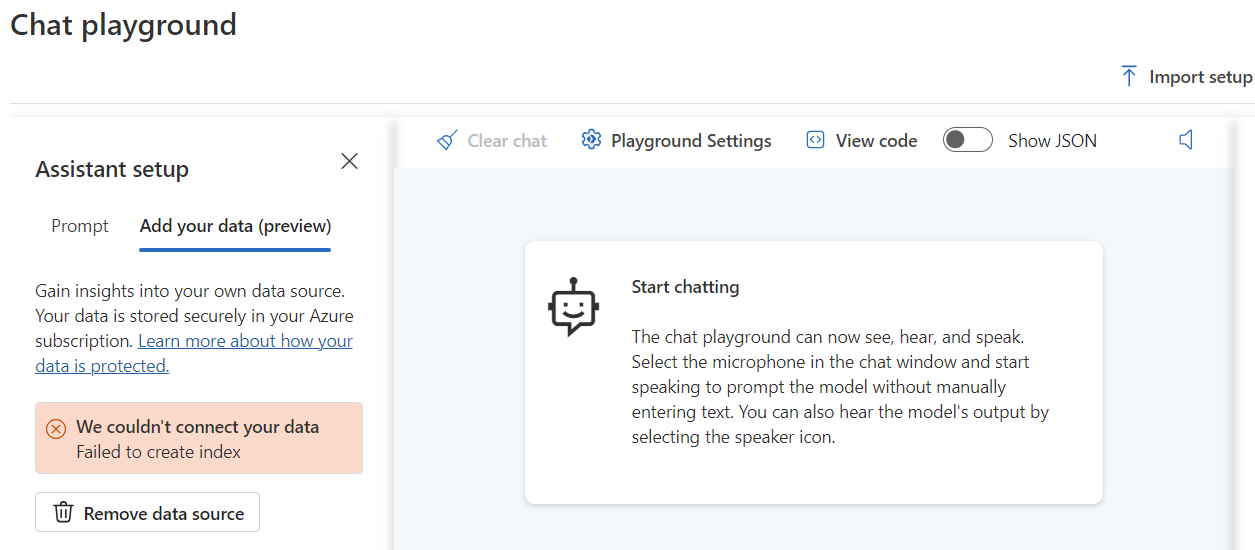1255x550 pixels.
Task: Click the 'Chat playground' page title
Action: (x=123, y=24)
